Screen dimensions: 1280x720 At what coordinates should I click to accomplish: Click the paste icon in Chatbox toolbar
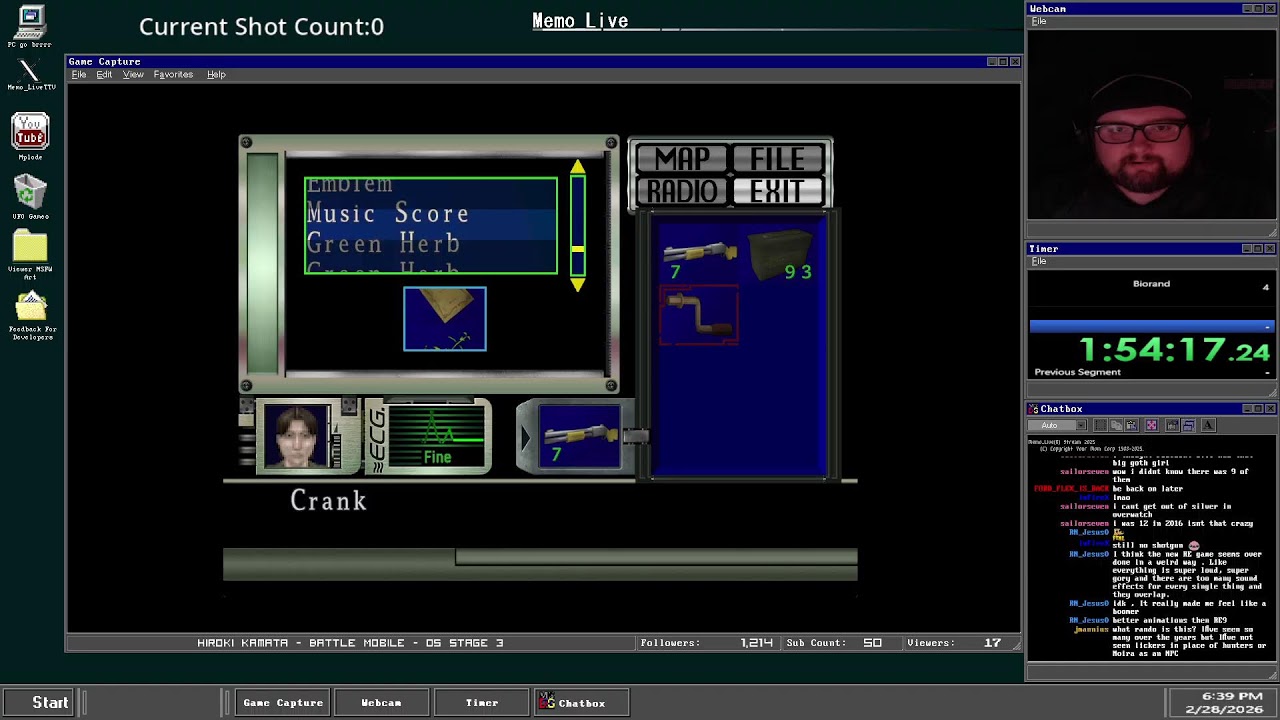point(1132,425)
